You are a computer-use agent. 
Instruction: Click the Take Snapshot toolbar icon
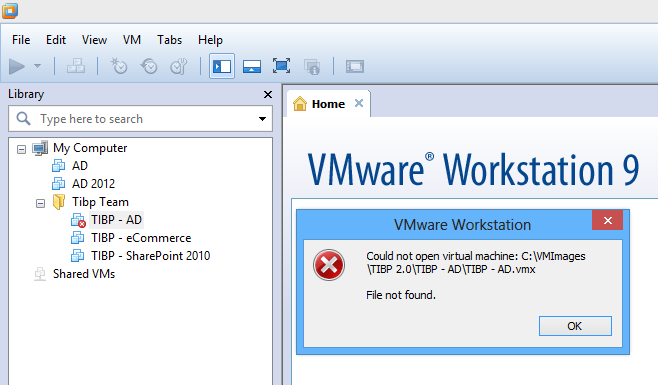point(119,66)
